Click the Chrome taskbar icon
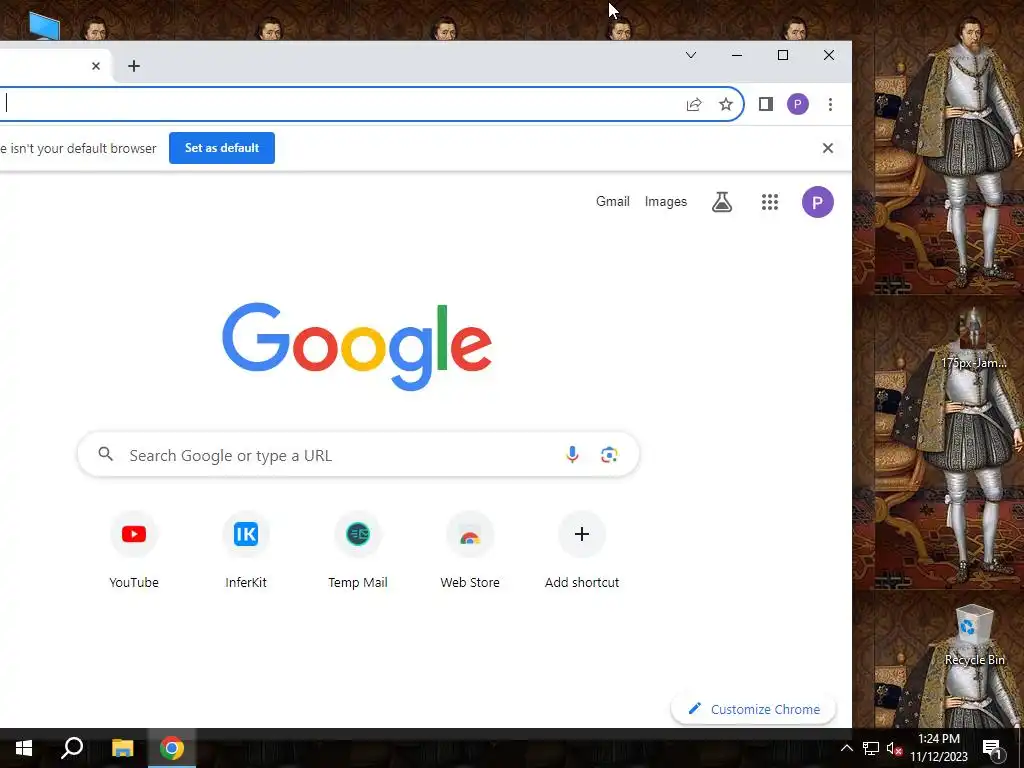 coord(172,748)
